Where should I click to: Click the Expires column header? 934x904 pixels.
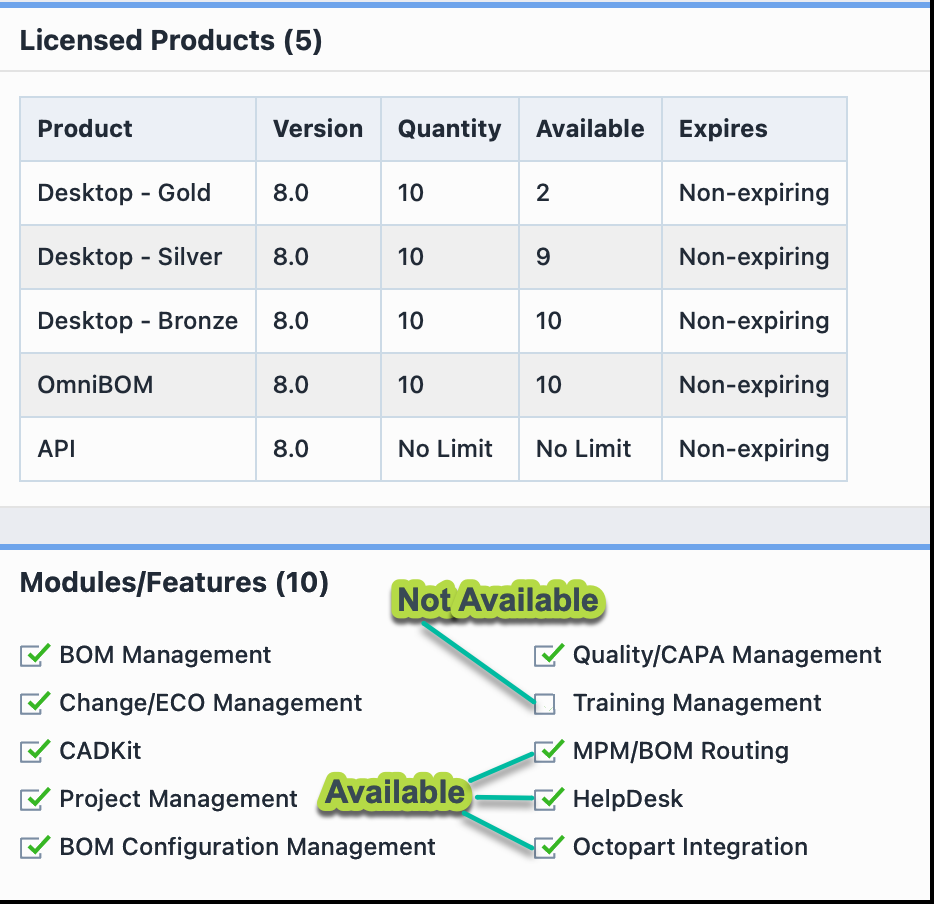pyautogui.click(x=755, y=129)
